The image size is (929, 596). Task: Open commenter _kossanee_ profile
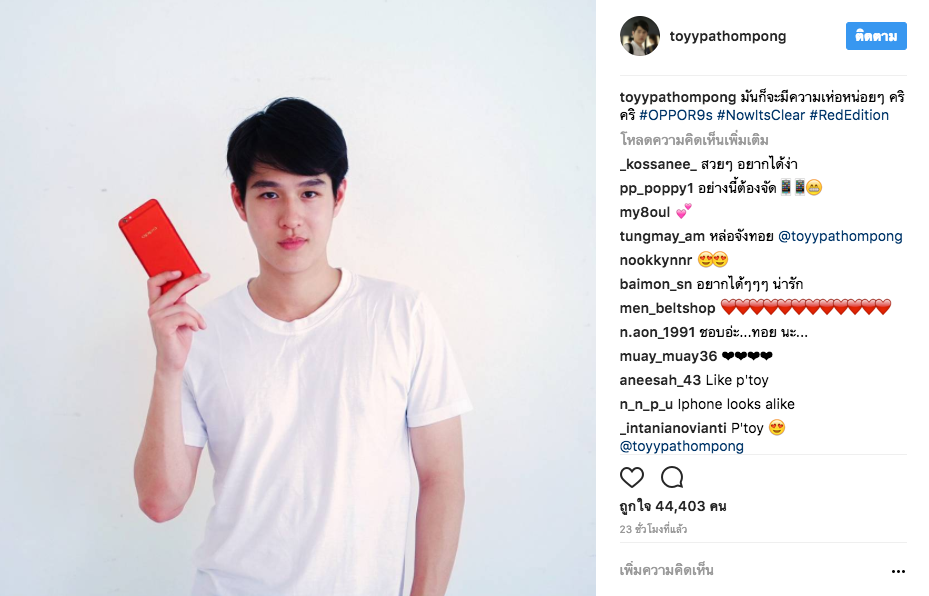click(x=658, y=164)
